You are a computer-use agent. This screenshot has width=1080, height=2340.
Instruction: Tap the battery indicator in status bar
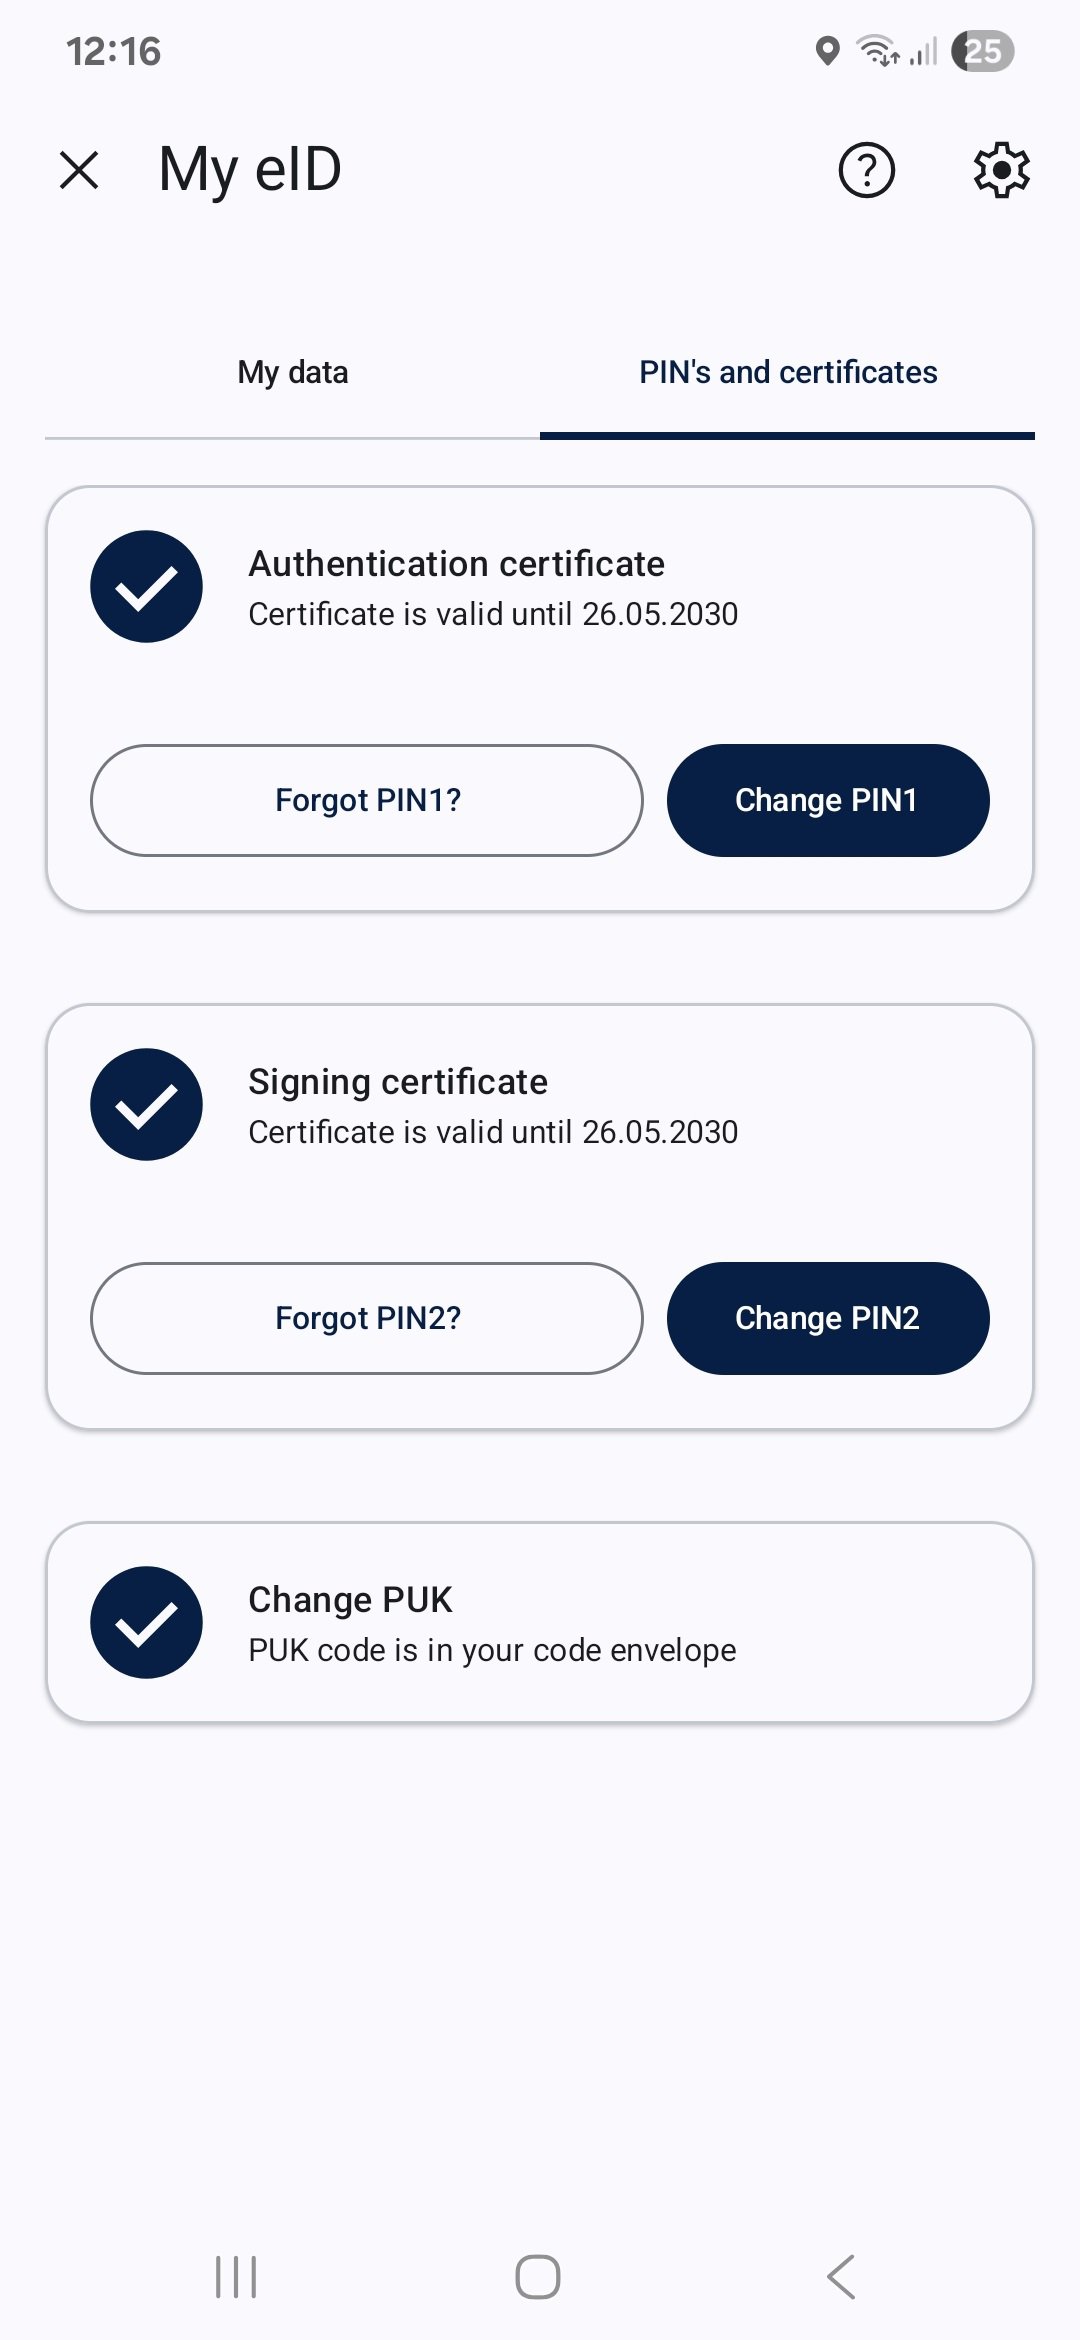tap(982, 51)
